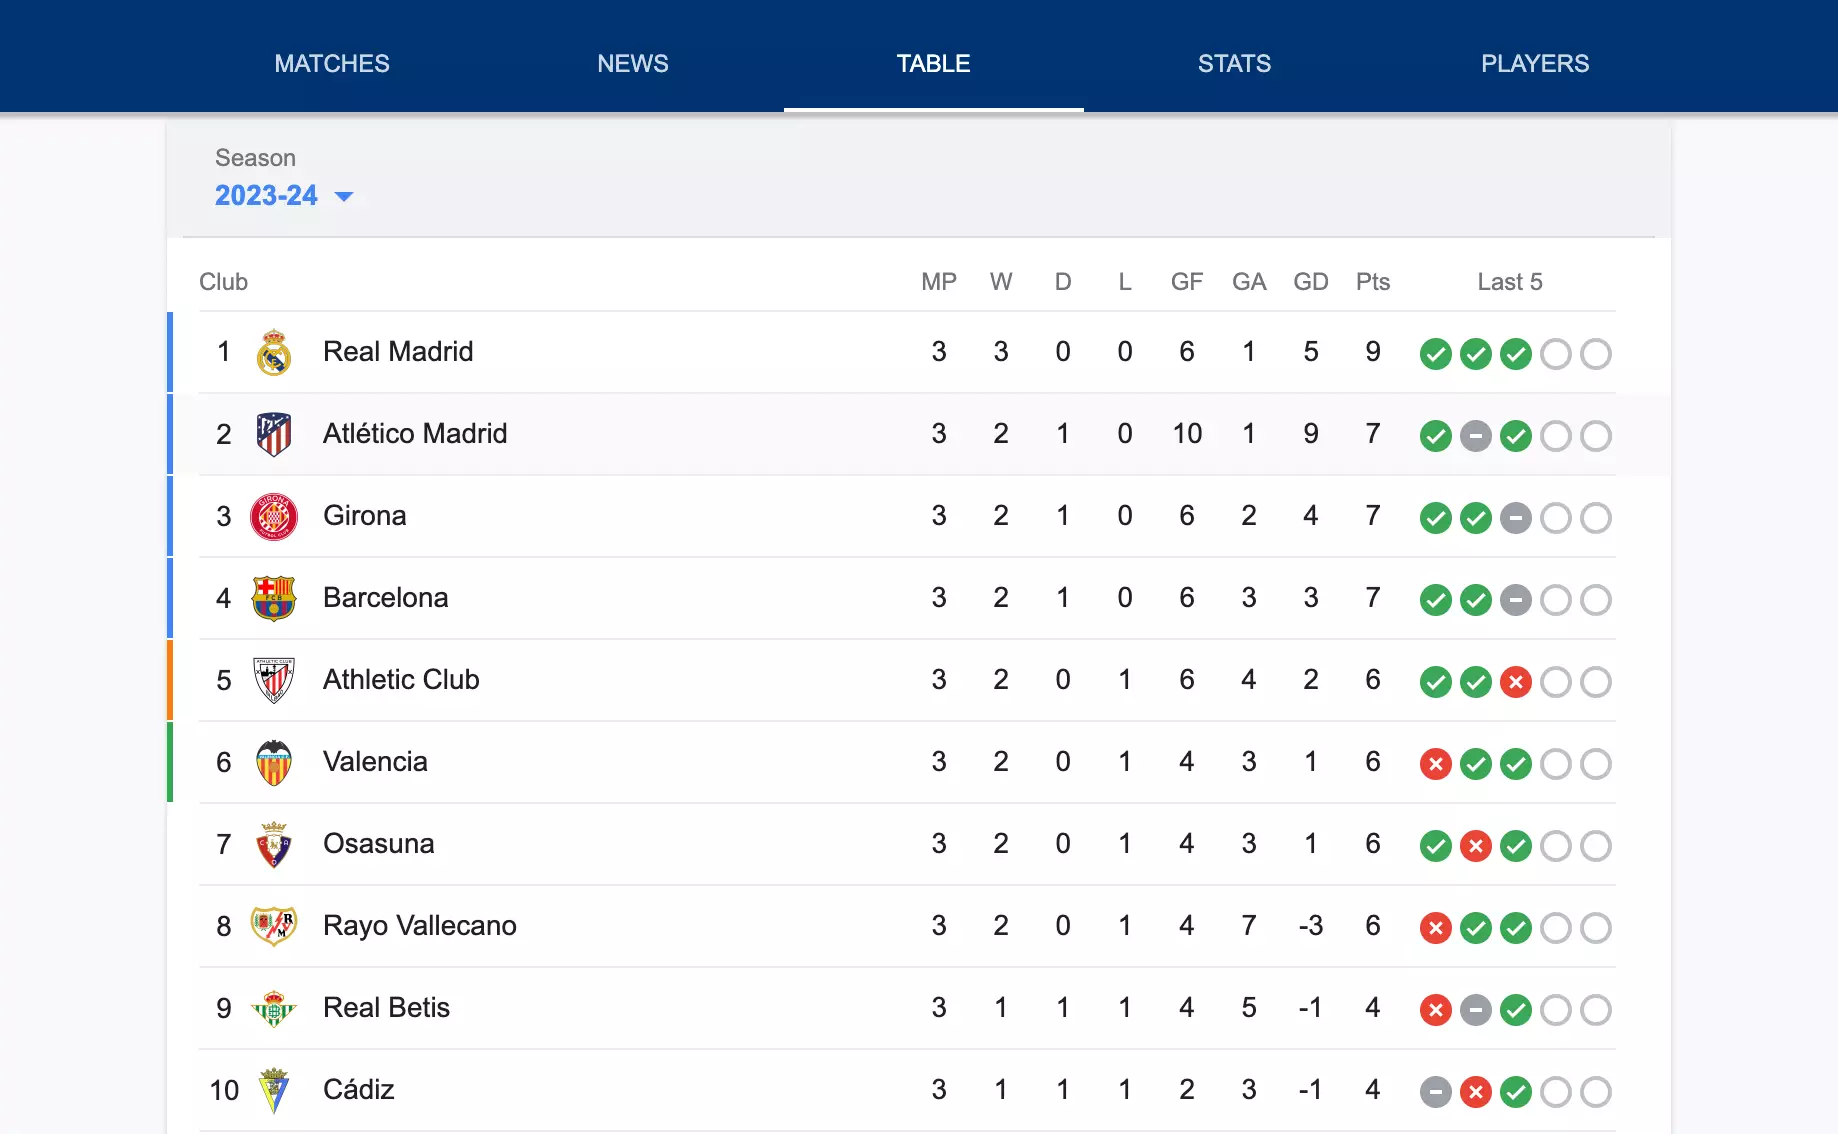The image size is (1838, 1134).
Task: Click the Real Madrid club crest
Action: coord(274,352)
